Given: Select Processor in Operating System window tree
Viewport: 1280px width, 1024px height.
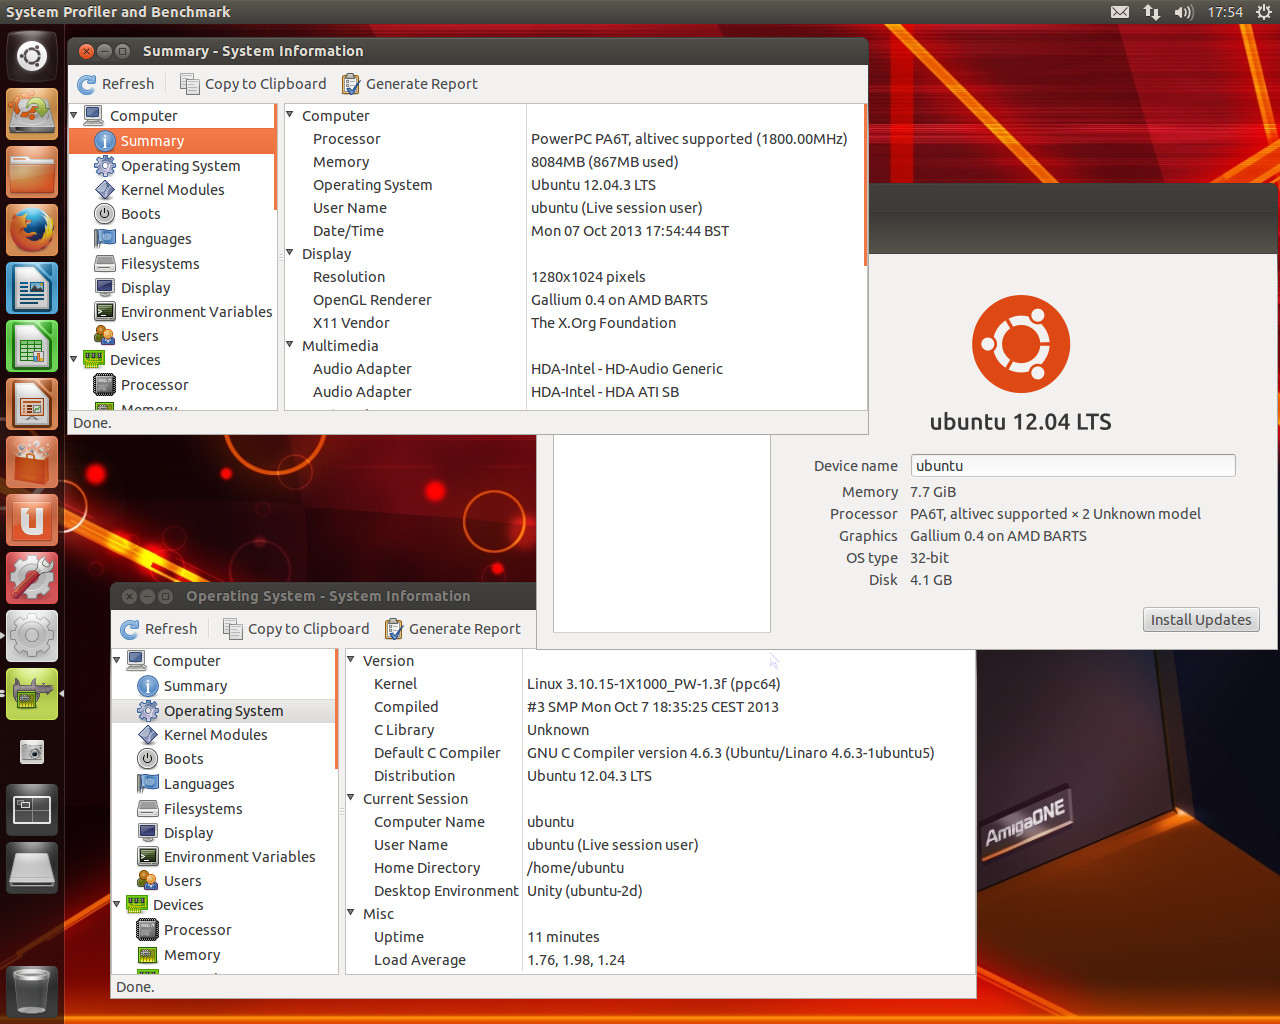Looking at the screenshot, I should point(224,930).
